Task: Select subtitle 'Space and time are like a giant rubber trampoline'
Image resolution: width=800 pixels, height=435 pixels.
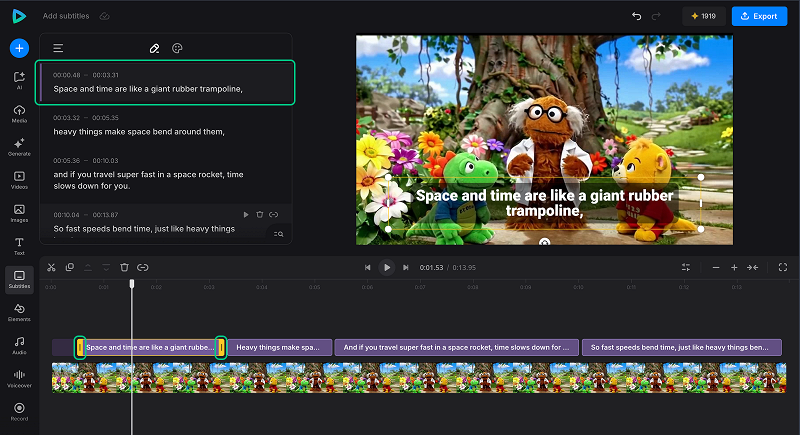Action: (165, 83)
